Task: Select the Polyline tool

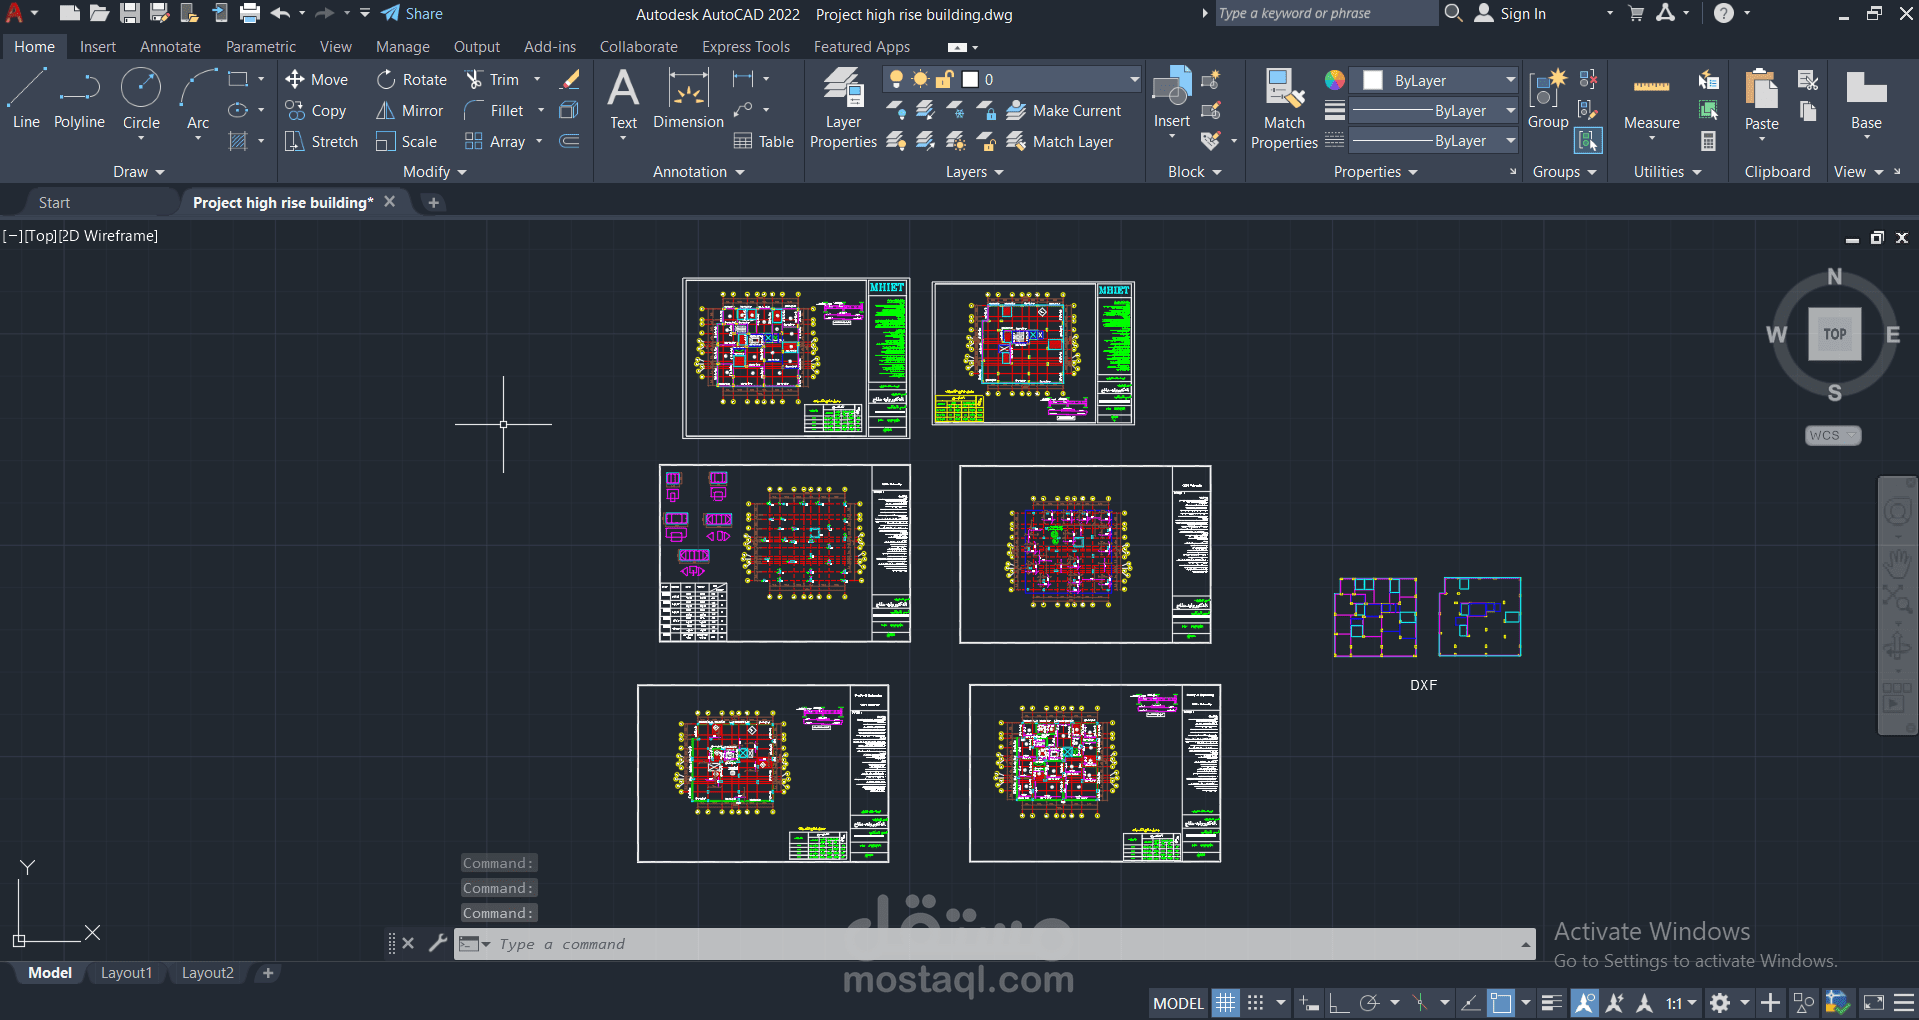Action: (x=79, y=99)
